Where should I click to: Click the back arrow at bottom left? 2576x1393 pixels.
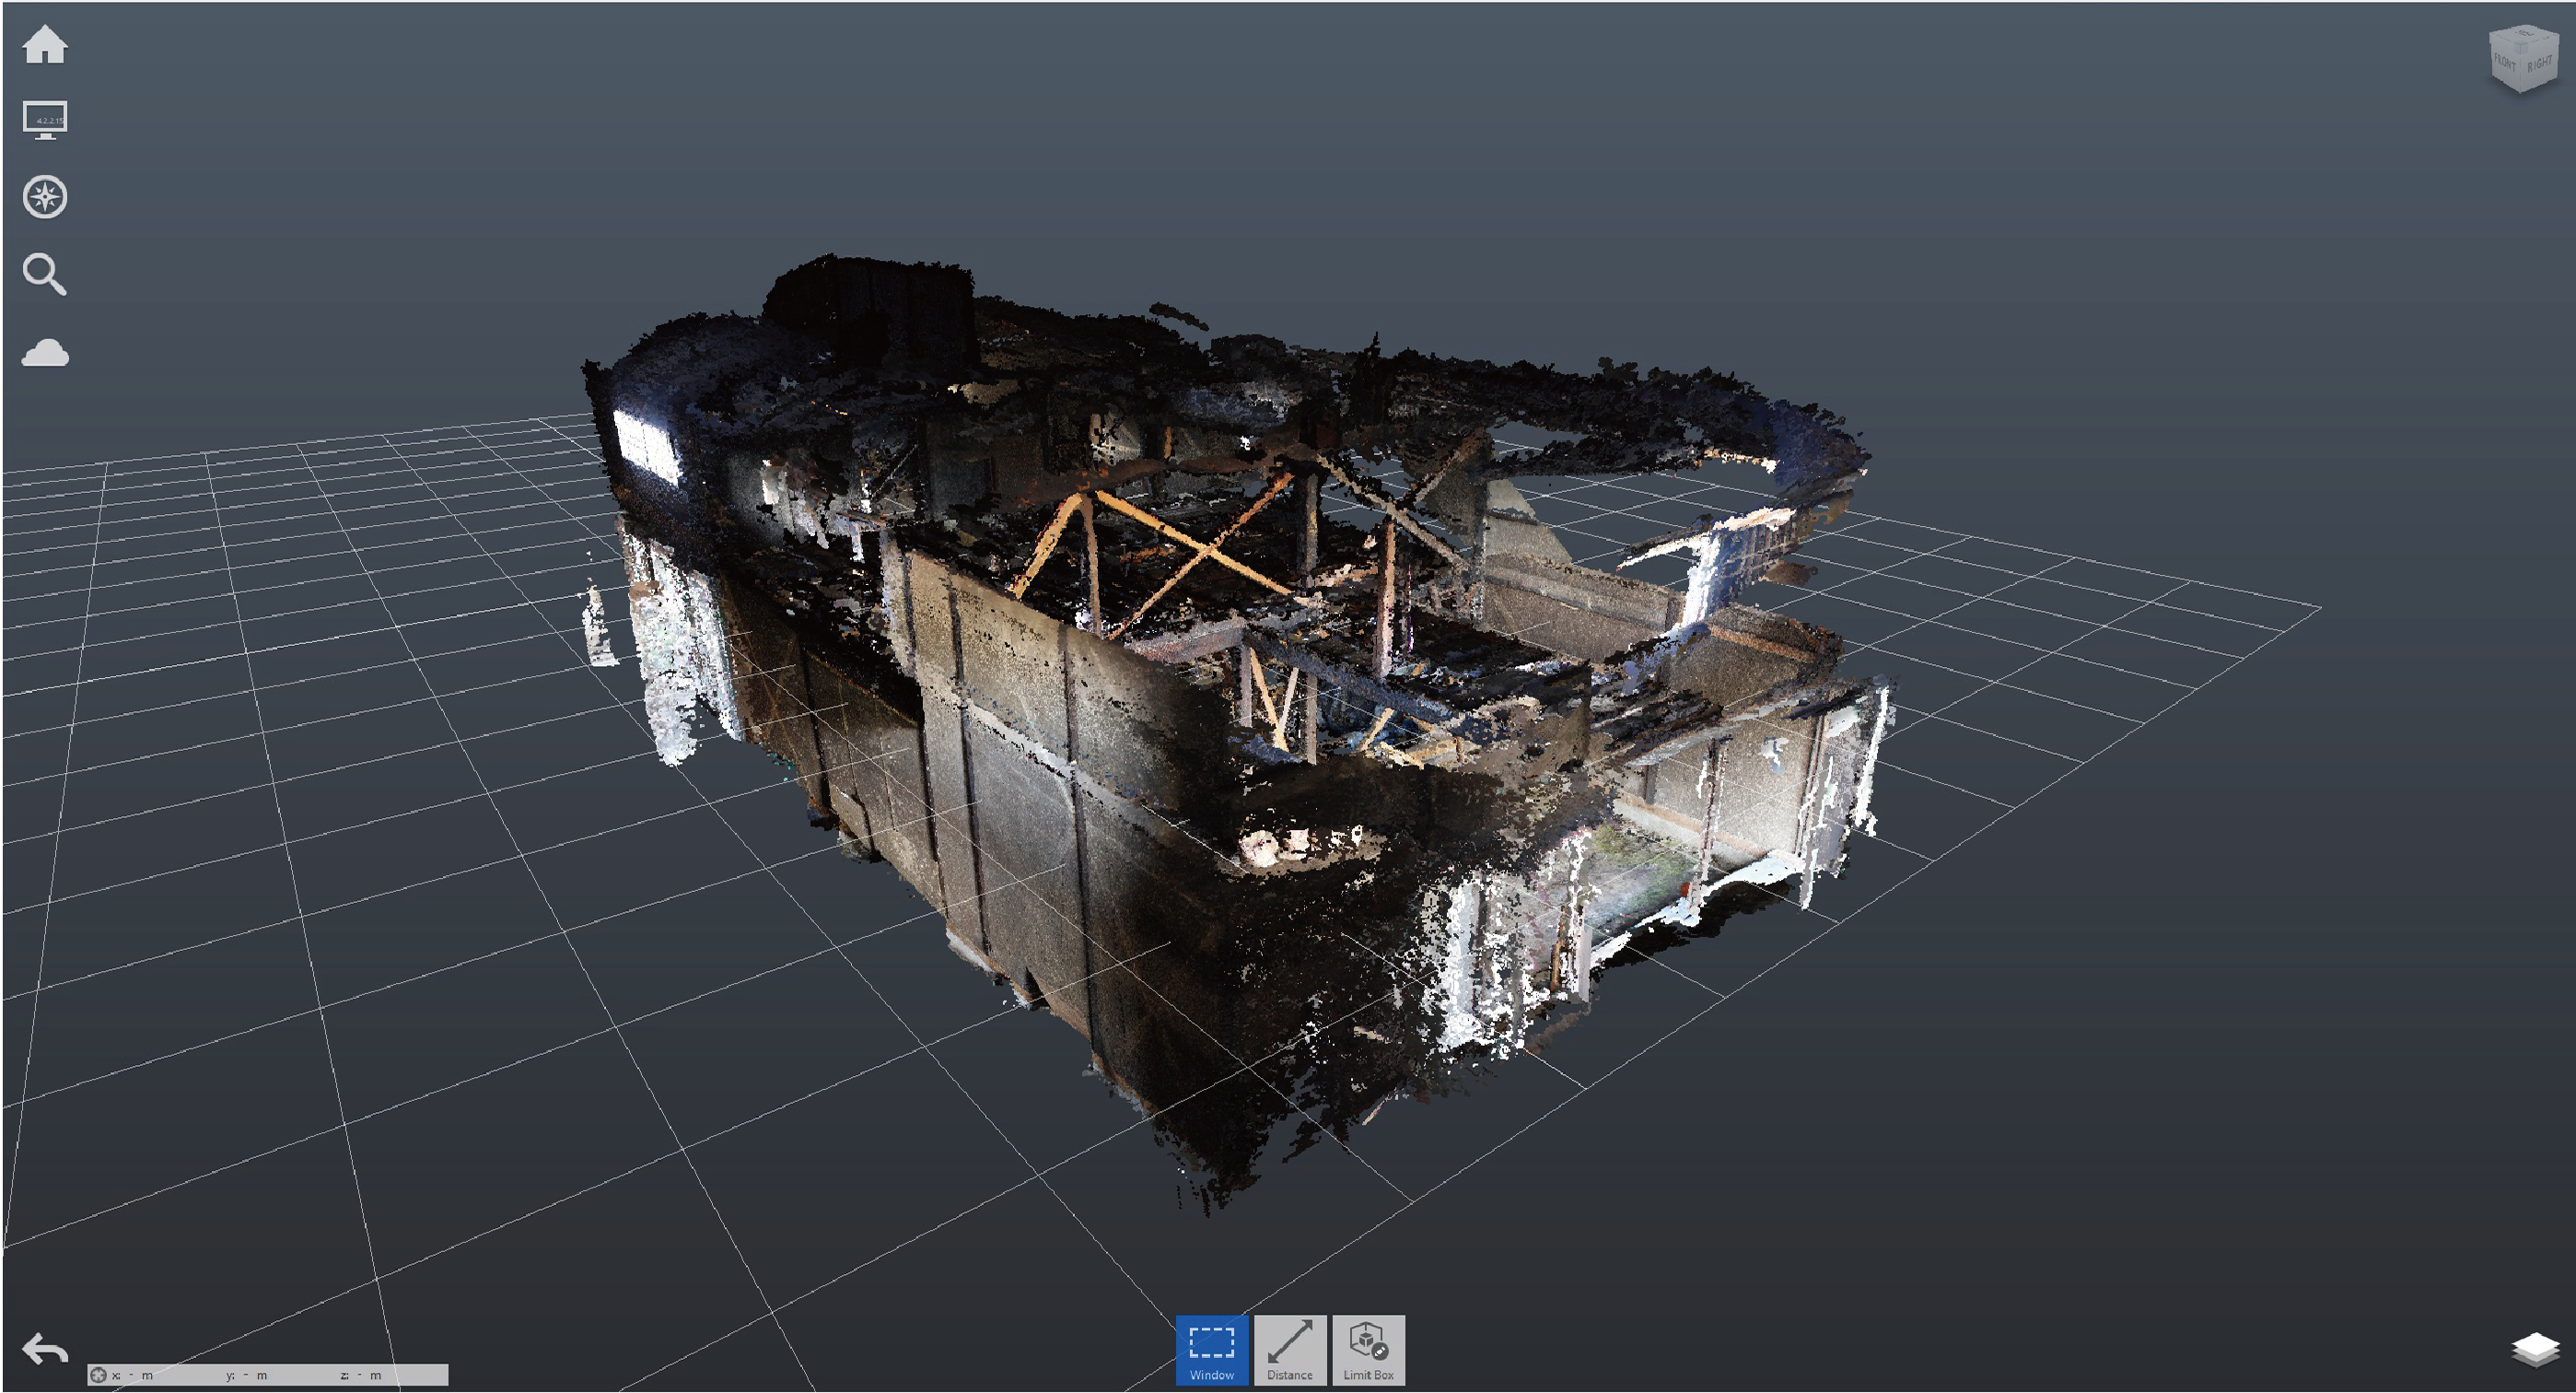point(45,1349)
